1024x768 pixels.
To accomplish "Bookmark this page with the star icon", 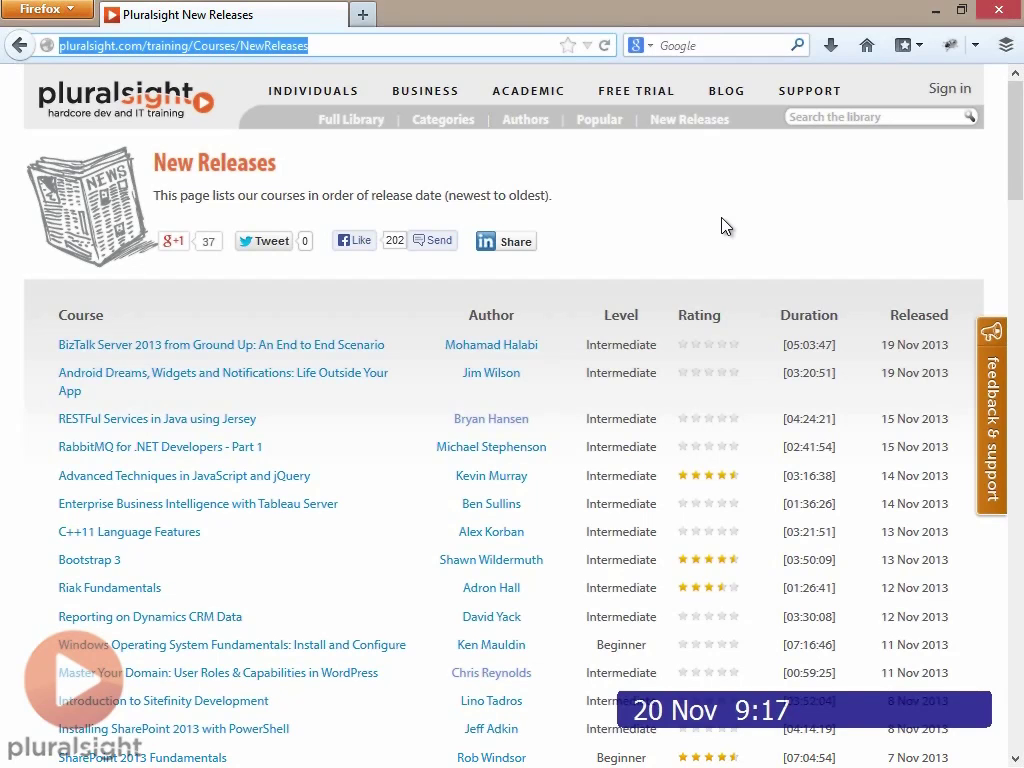I will click(x=568, y=45).
